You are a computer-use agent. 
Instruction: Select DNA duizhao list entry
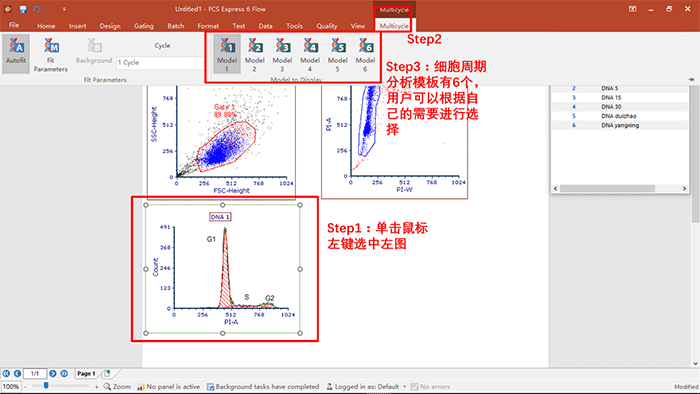click(620, 116)
